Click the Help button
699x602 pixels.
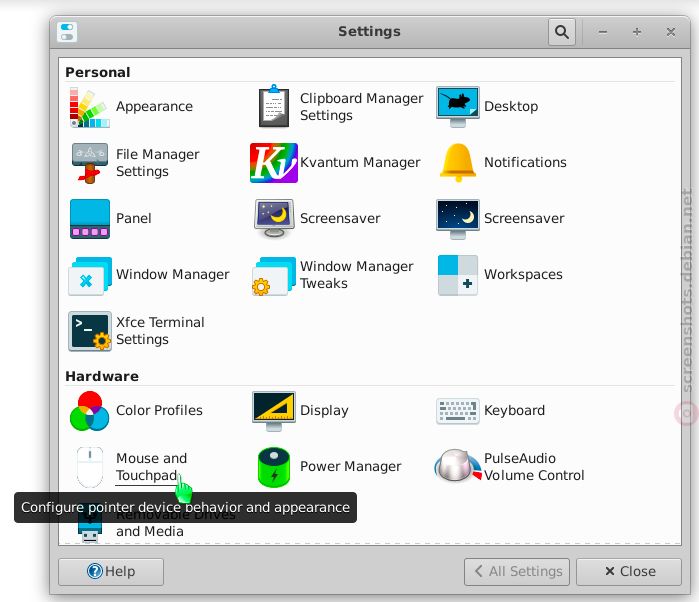(x=111, y=572)
